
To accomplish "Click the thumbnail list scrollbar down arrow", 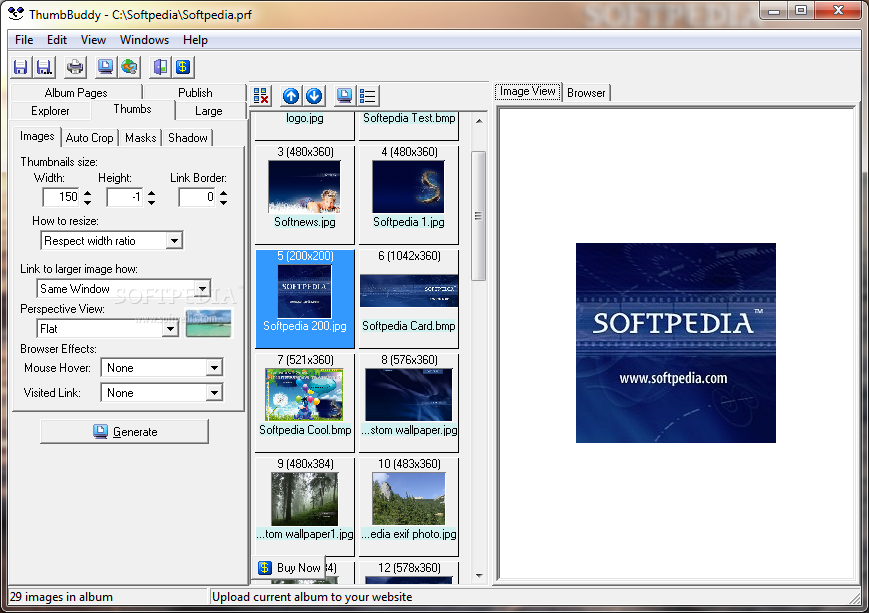I will tap(479, 576).
